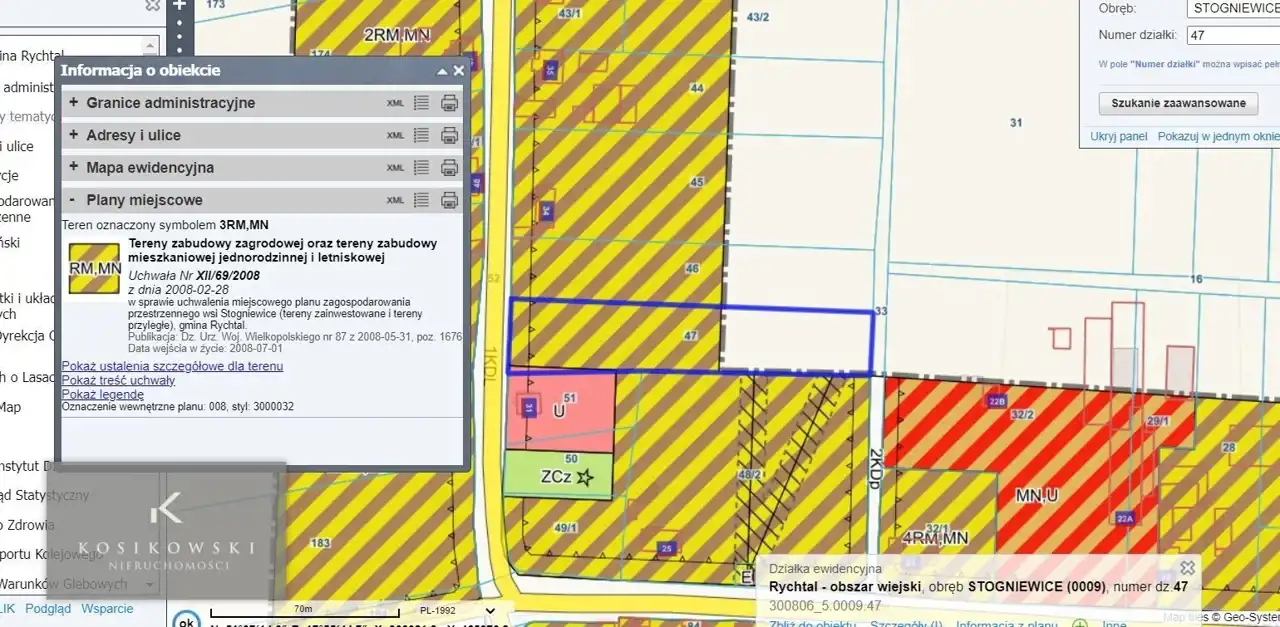The width and height of the screenshot is (1280, 627).
Task: Print the Granice administracyjne section
Action: [450, 103]
